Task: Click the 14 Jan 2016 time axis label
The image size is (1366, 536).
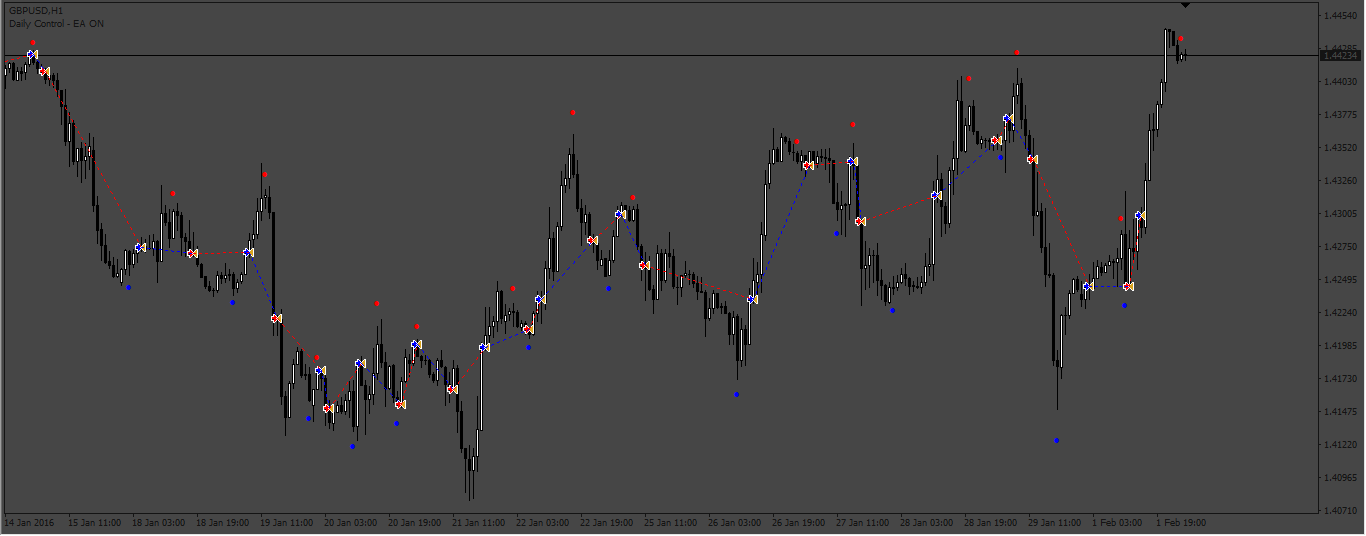Action: click(x=29, y=523)
